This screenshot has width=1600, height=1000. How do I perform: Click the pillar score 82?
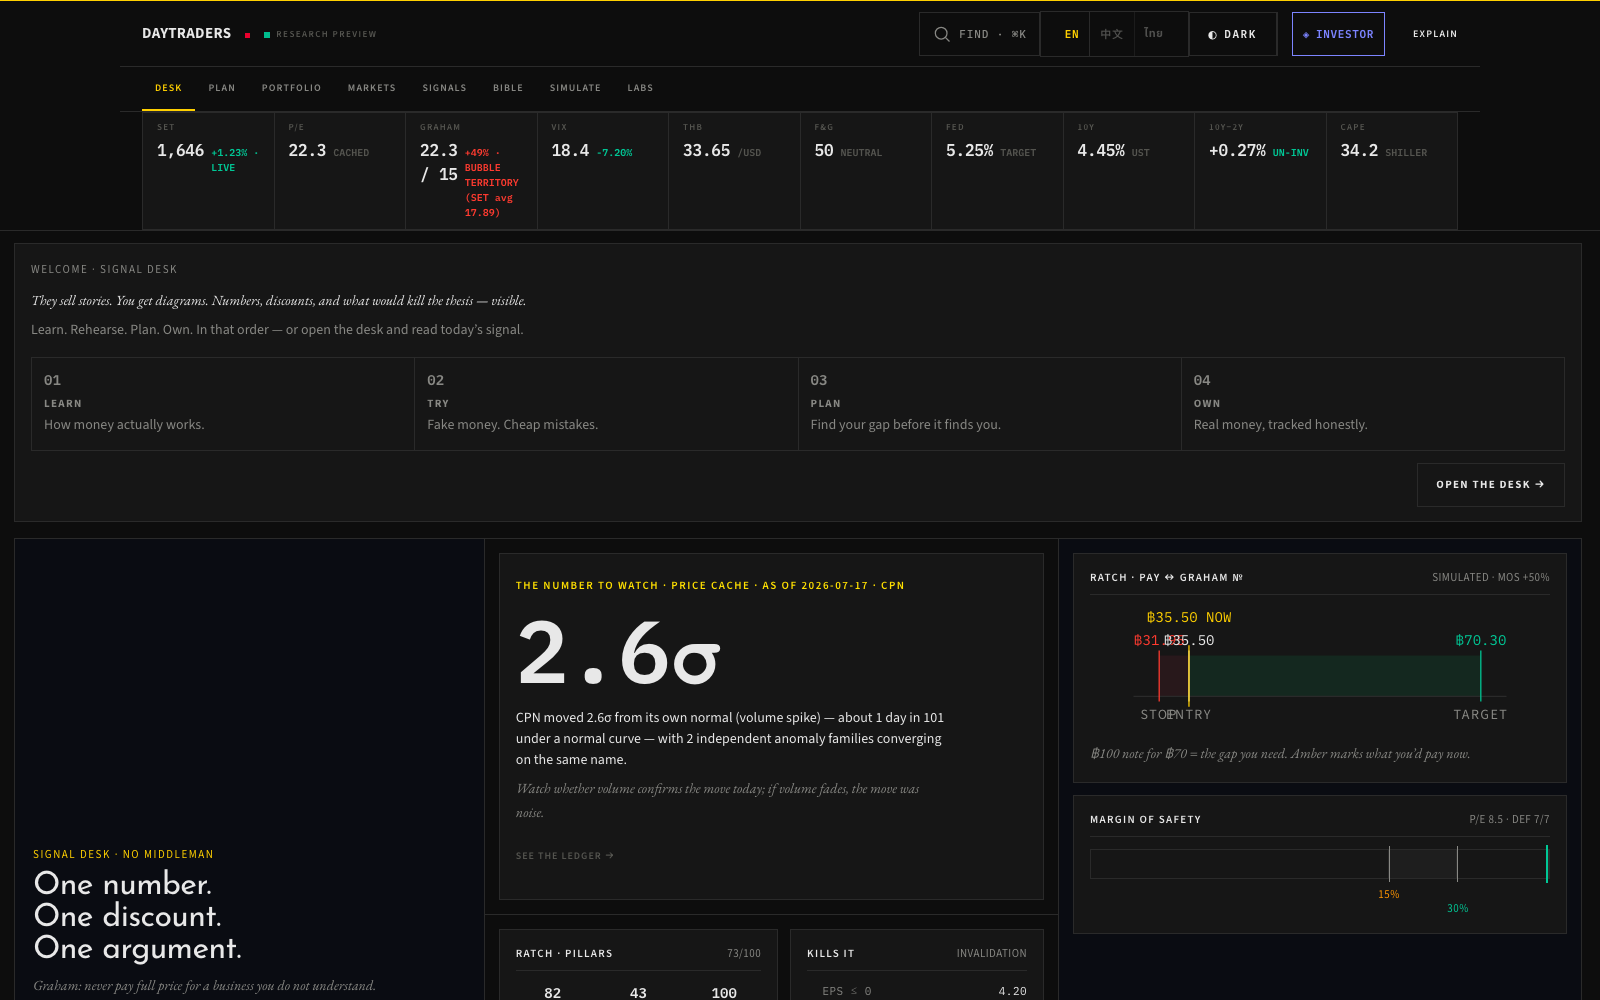(553, 993)
